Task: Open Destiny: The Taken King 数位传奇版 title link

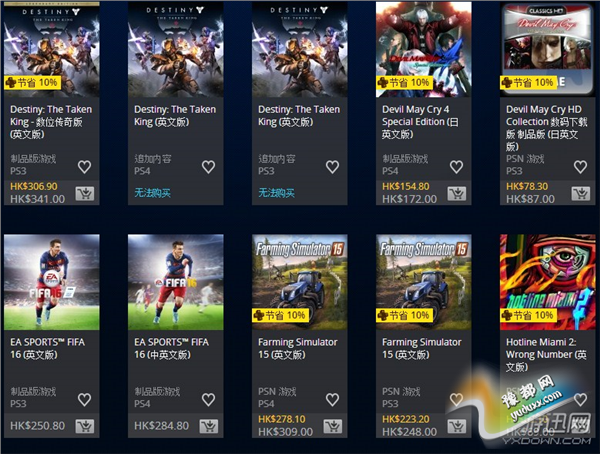Action: (51, 122)
